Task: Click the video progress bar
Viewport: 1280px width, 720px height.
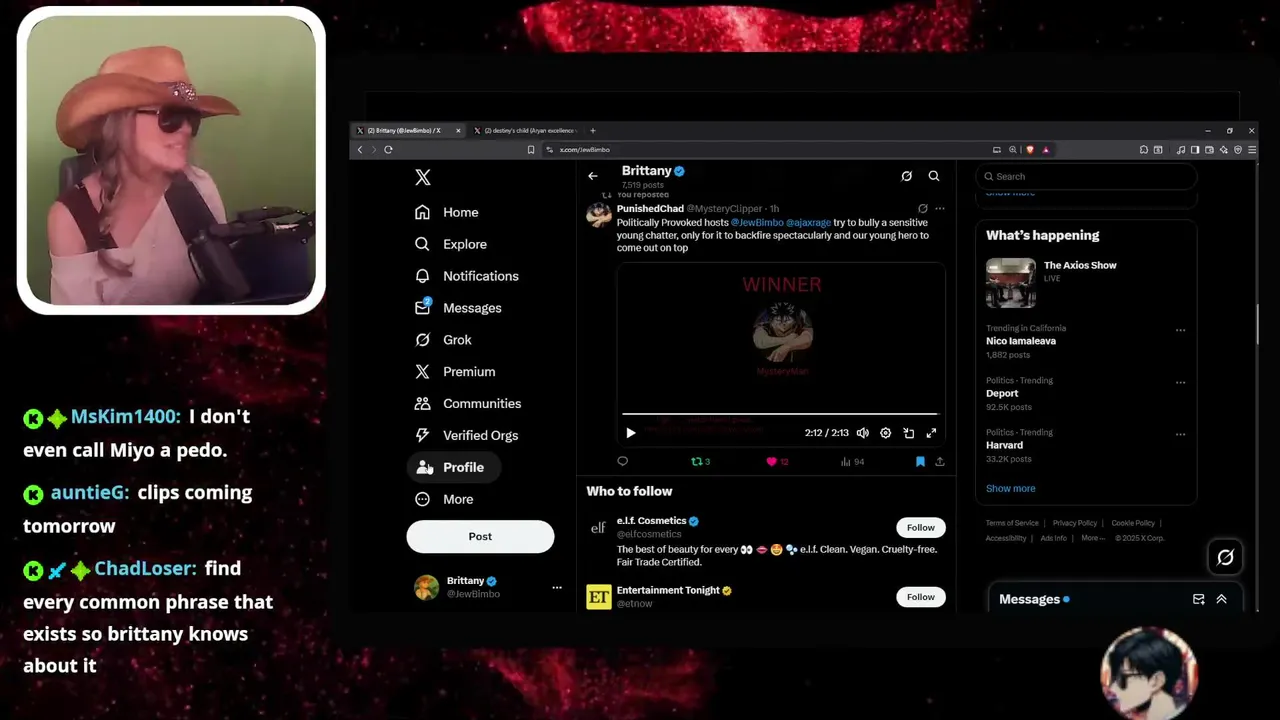Action: click(x=780, y=413)
